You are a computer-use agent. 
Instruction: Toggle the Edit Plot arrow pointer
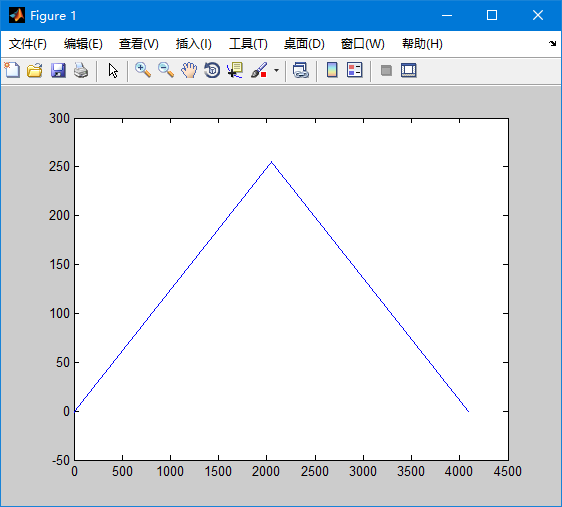tap(113, 71)
